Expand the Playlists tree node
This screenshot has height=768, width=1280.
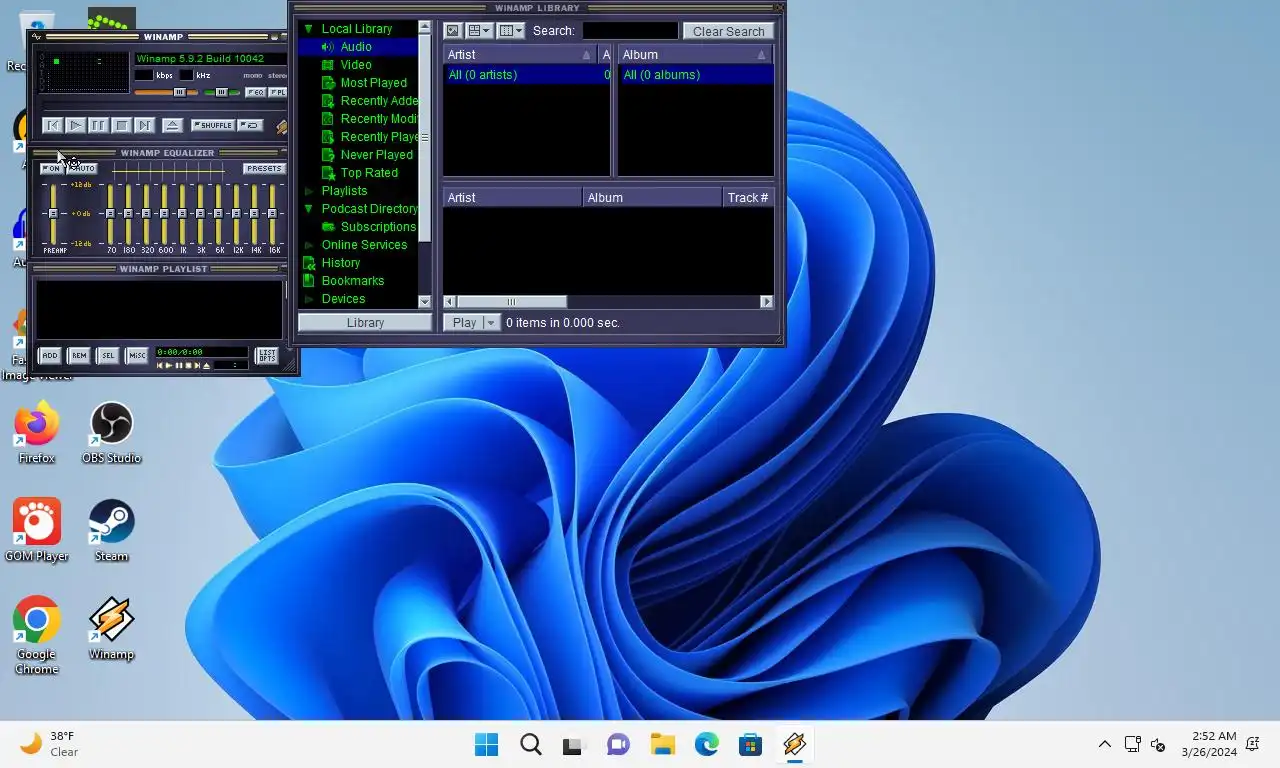[308, 191]
